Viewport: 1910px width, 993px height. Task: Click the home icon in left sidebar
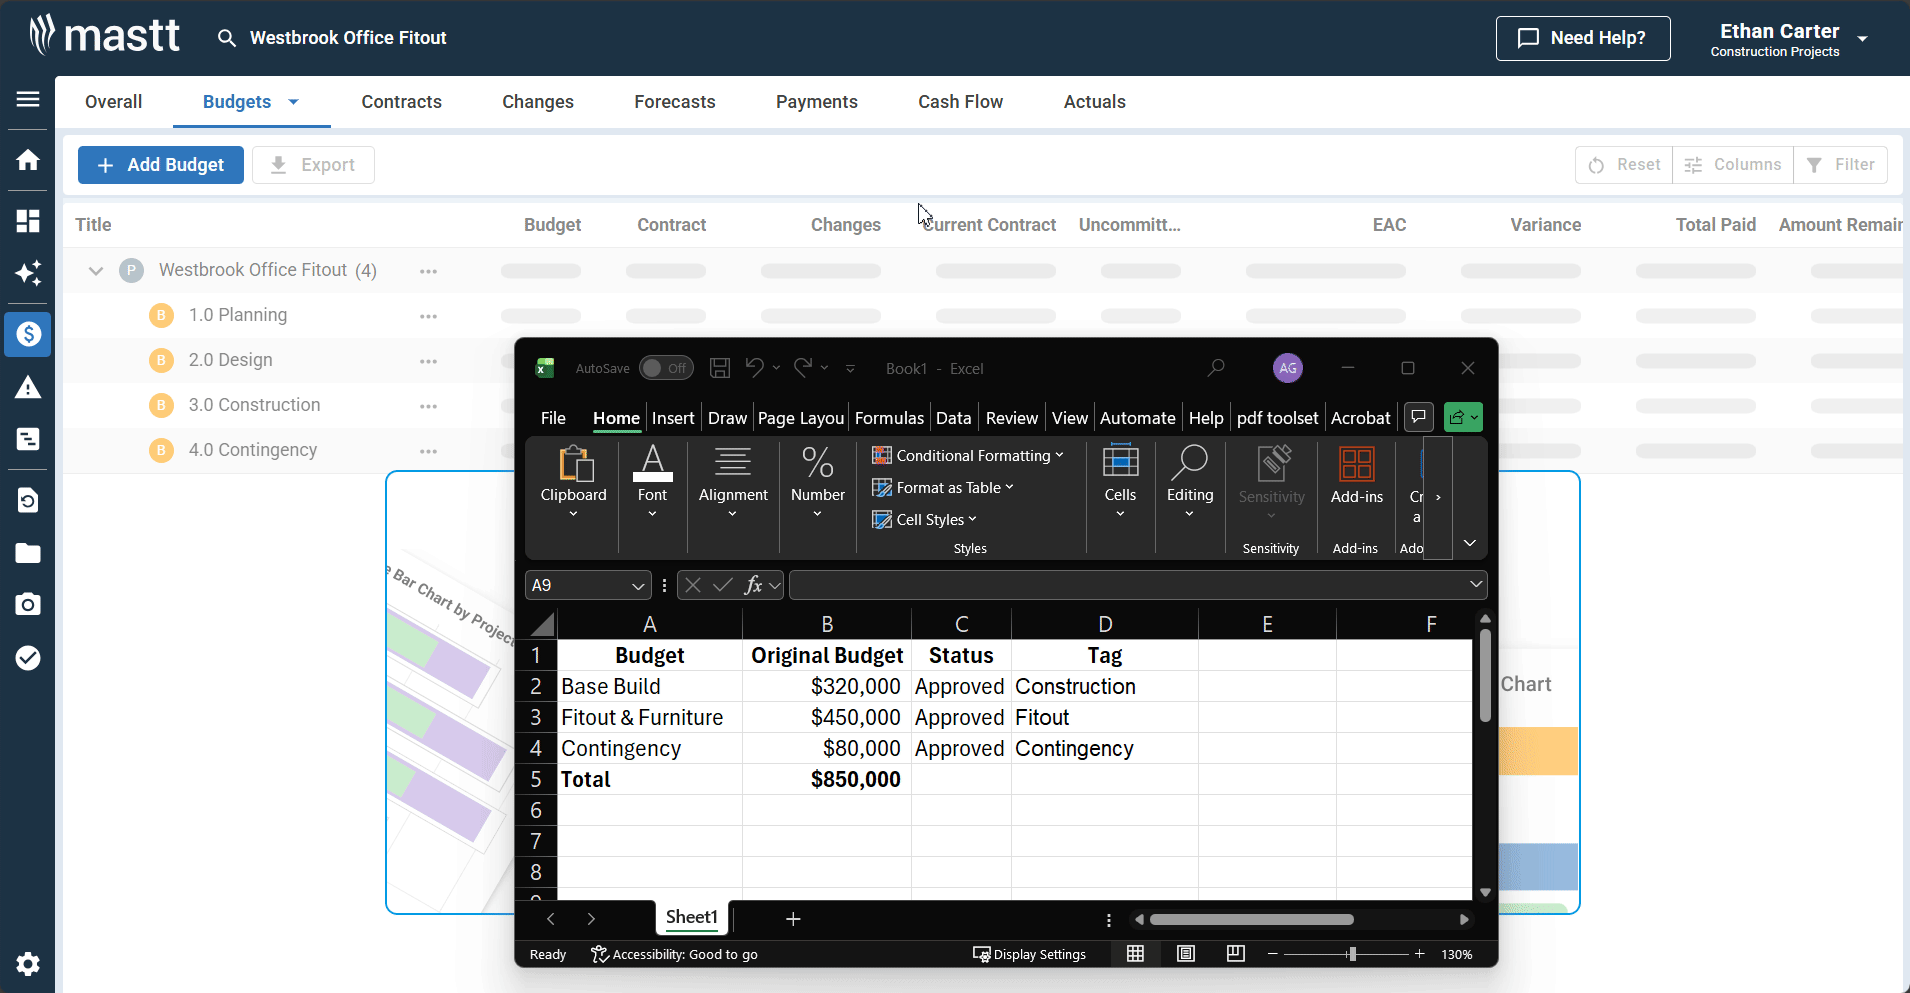pyautogui.click(x=28, y=160)
